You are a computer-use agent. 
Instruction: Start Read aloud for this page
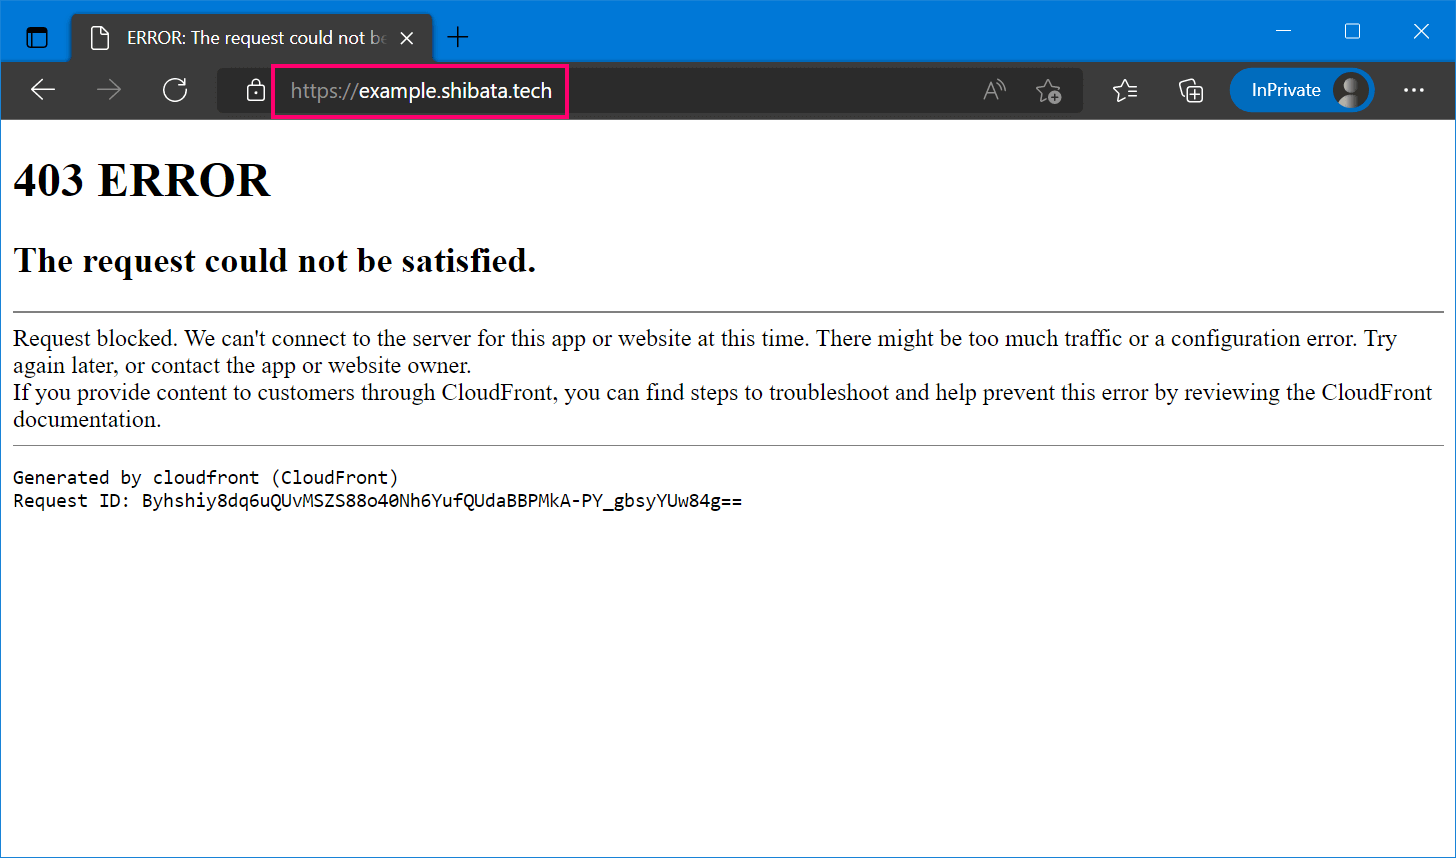(994, 90)
